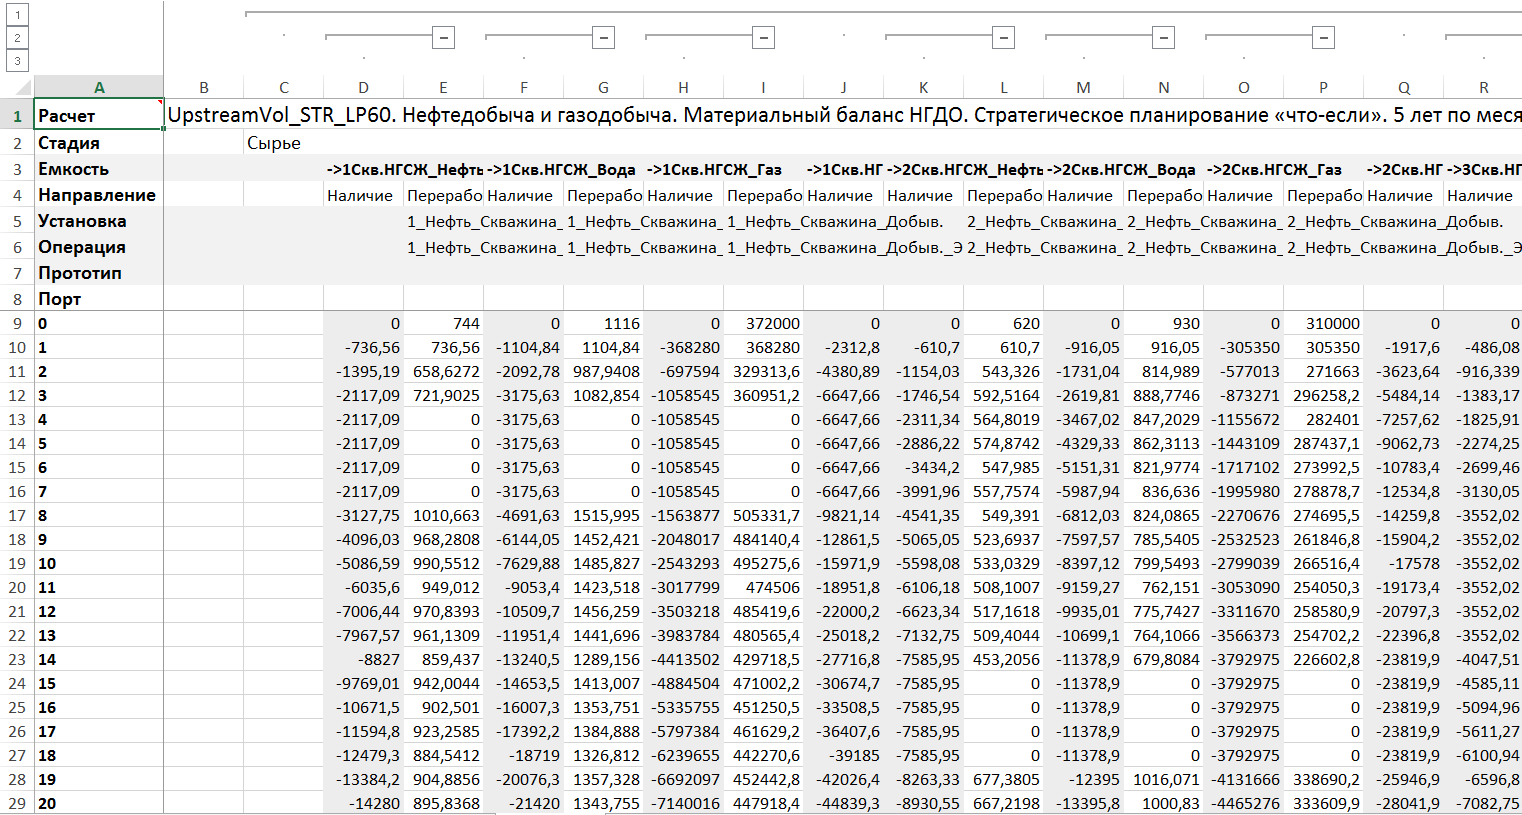Select column D header
This screenshot has height=815, width=1522.
(x=363, y=88)
